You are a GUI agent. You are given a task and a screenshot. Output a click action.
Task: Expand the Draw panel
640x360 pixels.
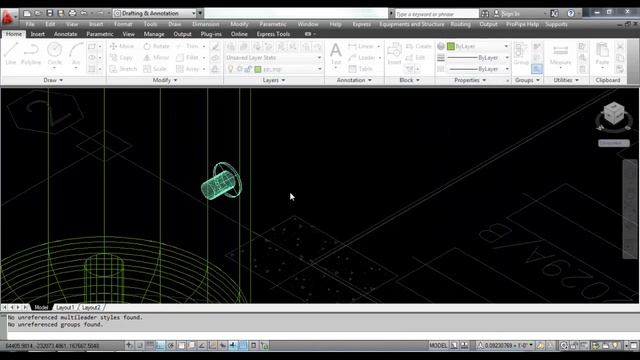(x=53, y=80)
